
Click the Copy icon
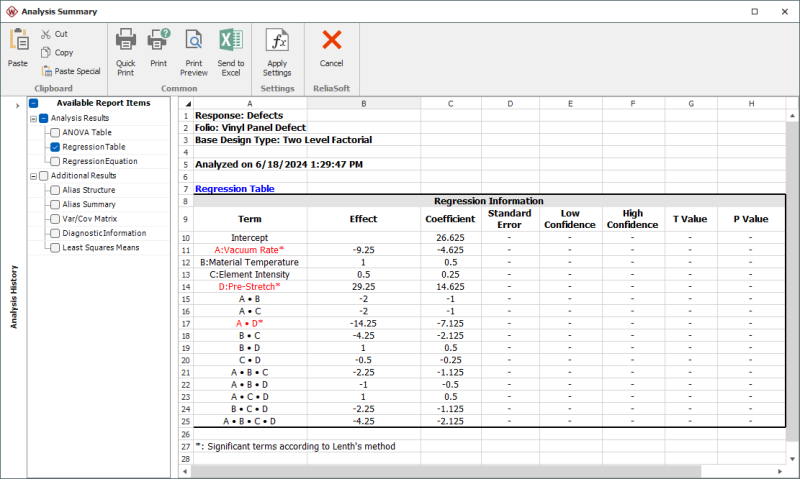point(47,52)
